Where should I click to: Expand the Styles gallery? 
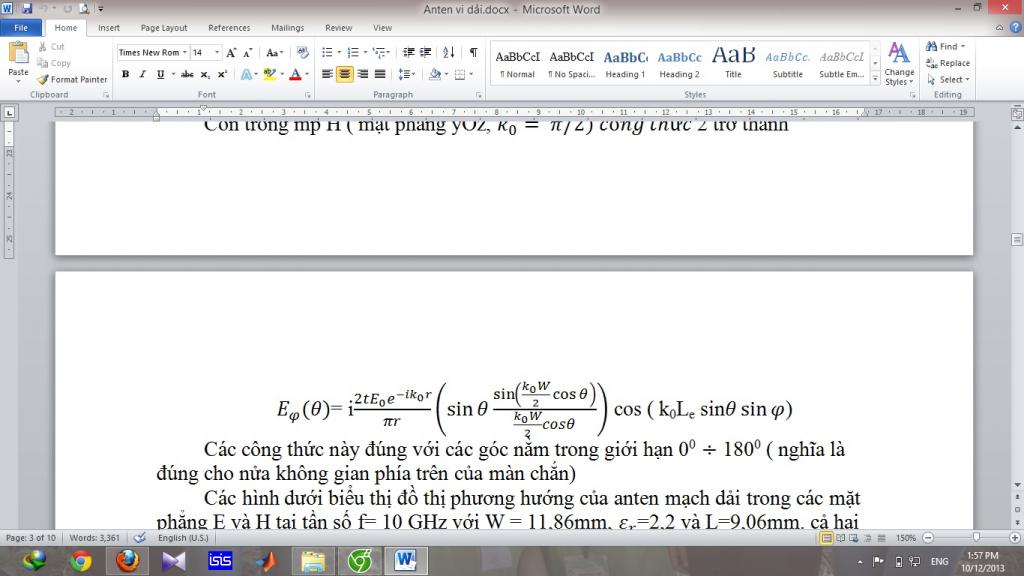point(875,78)
